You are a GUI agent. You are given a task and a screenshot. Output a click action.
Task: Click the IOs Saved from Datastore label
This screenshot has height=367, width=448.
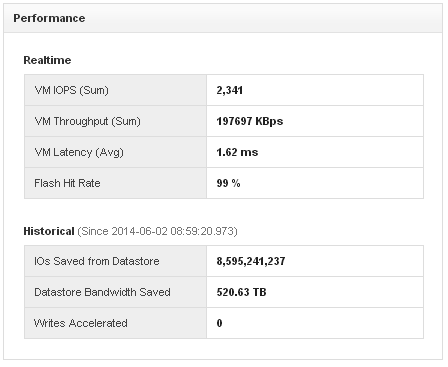point(97,261)
